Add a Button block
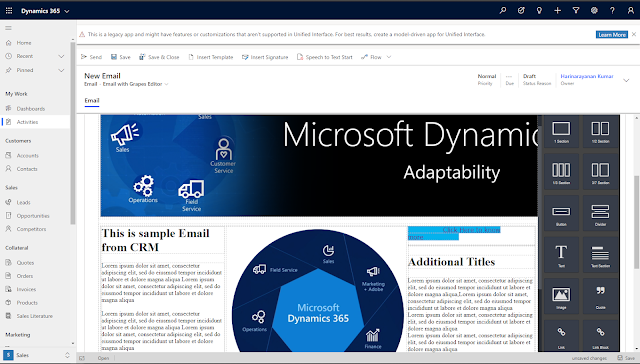 point(561,214)
